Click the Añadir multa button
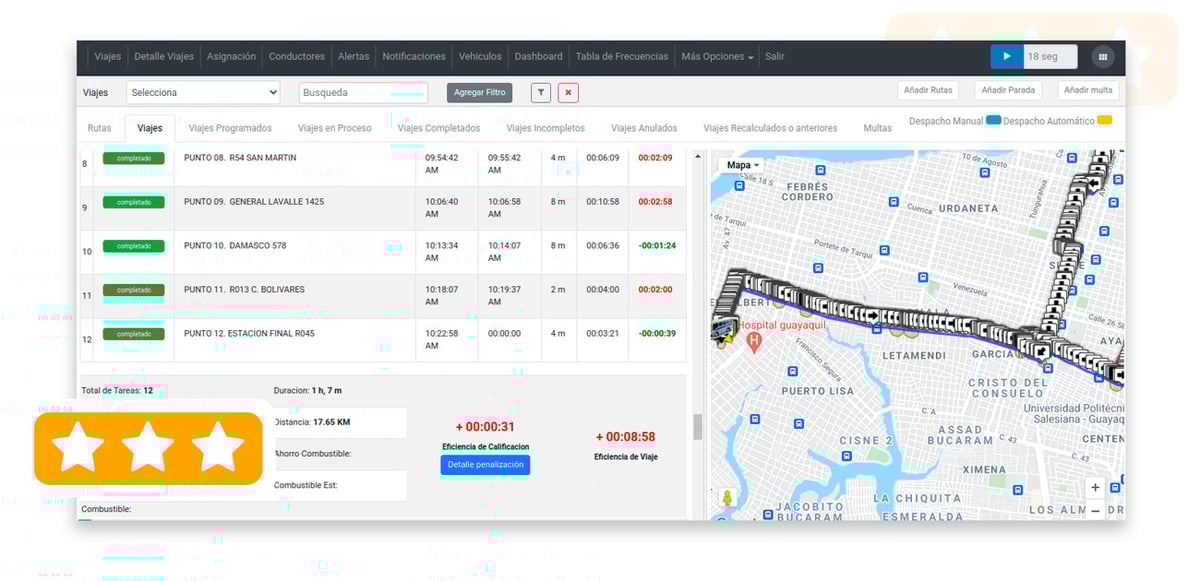Image resolution: width=1200 pixels, height=581 pixels. coord(1088,91)
